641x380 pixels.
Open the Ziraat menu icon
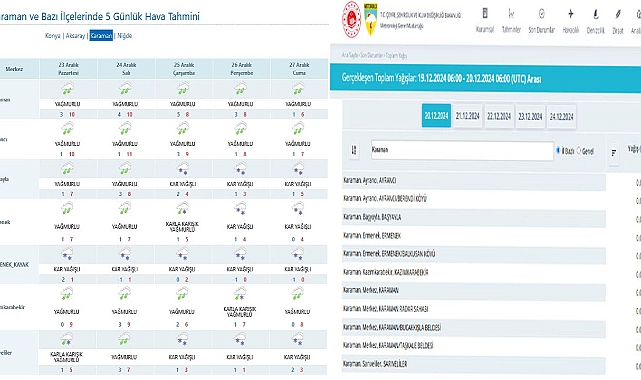pyautogui.click(x=618, y=14)
